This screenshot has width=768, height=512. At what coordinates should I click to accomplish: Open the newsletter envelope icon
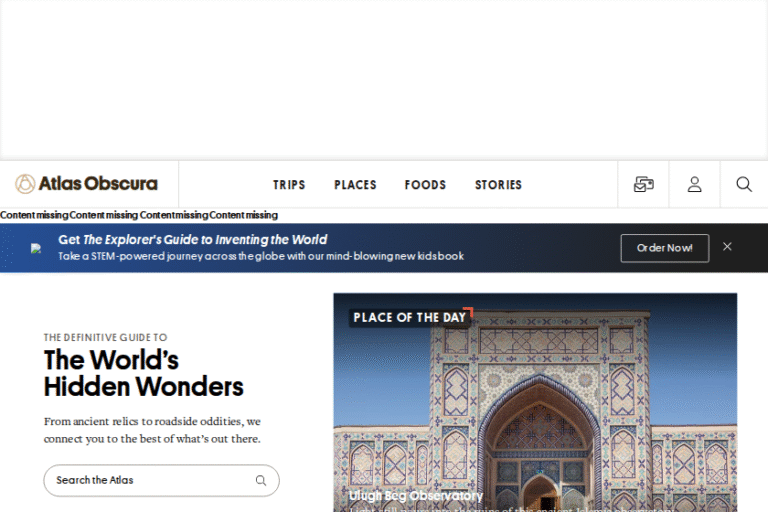[x=643, y=184]
